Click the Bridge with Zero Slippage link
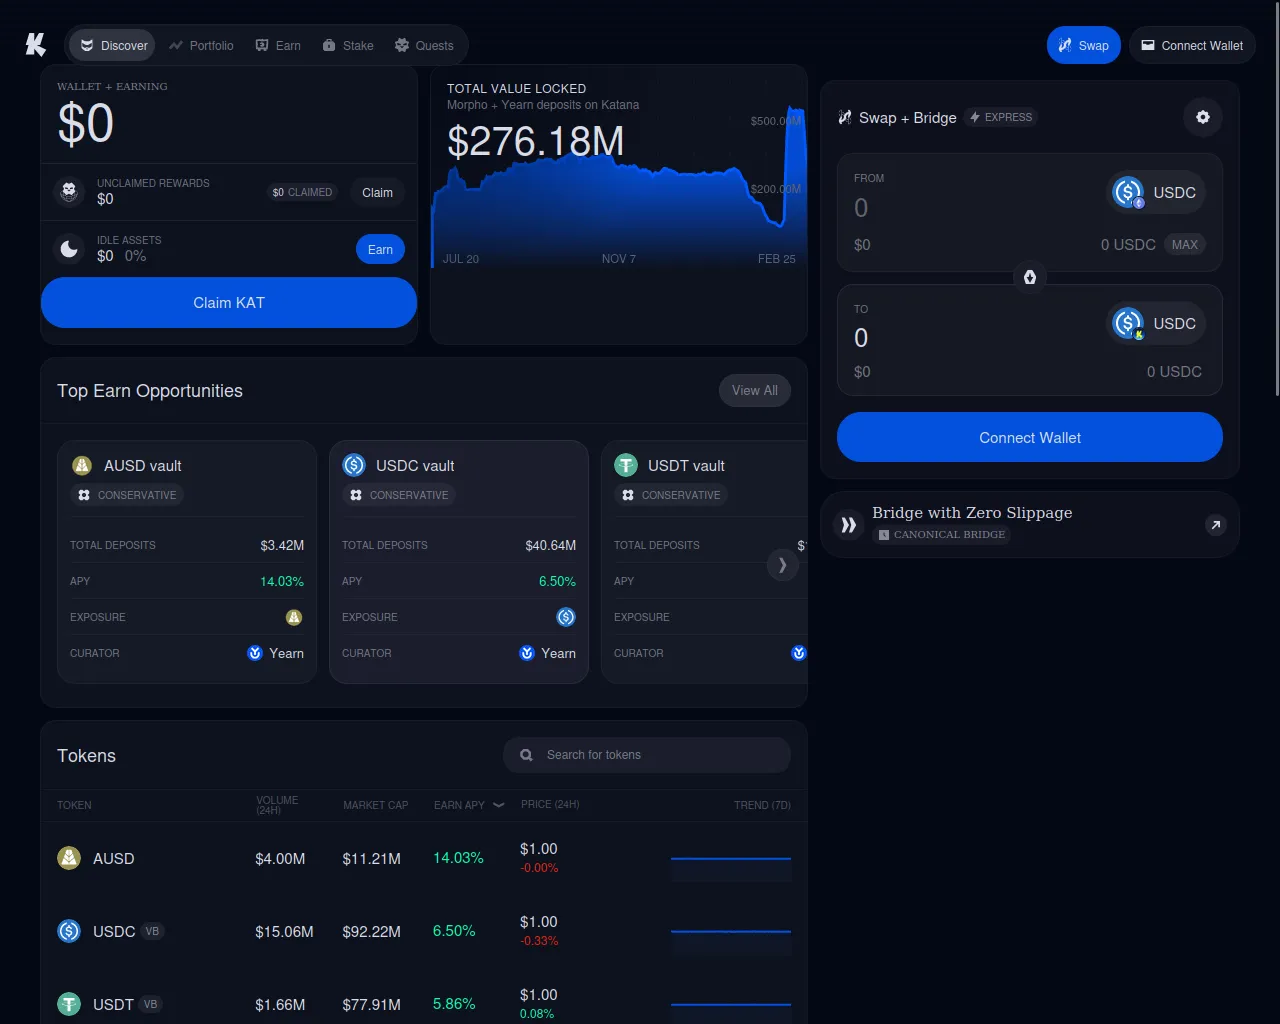The width and height of the screenshot is (1280, 1024). click(1030, 524)
